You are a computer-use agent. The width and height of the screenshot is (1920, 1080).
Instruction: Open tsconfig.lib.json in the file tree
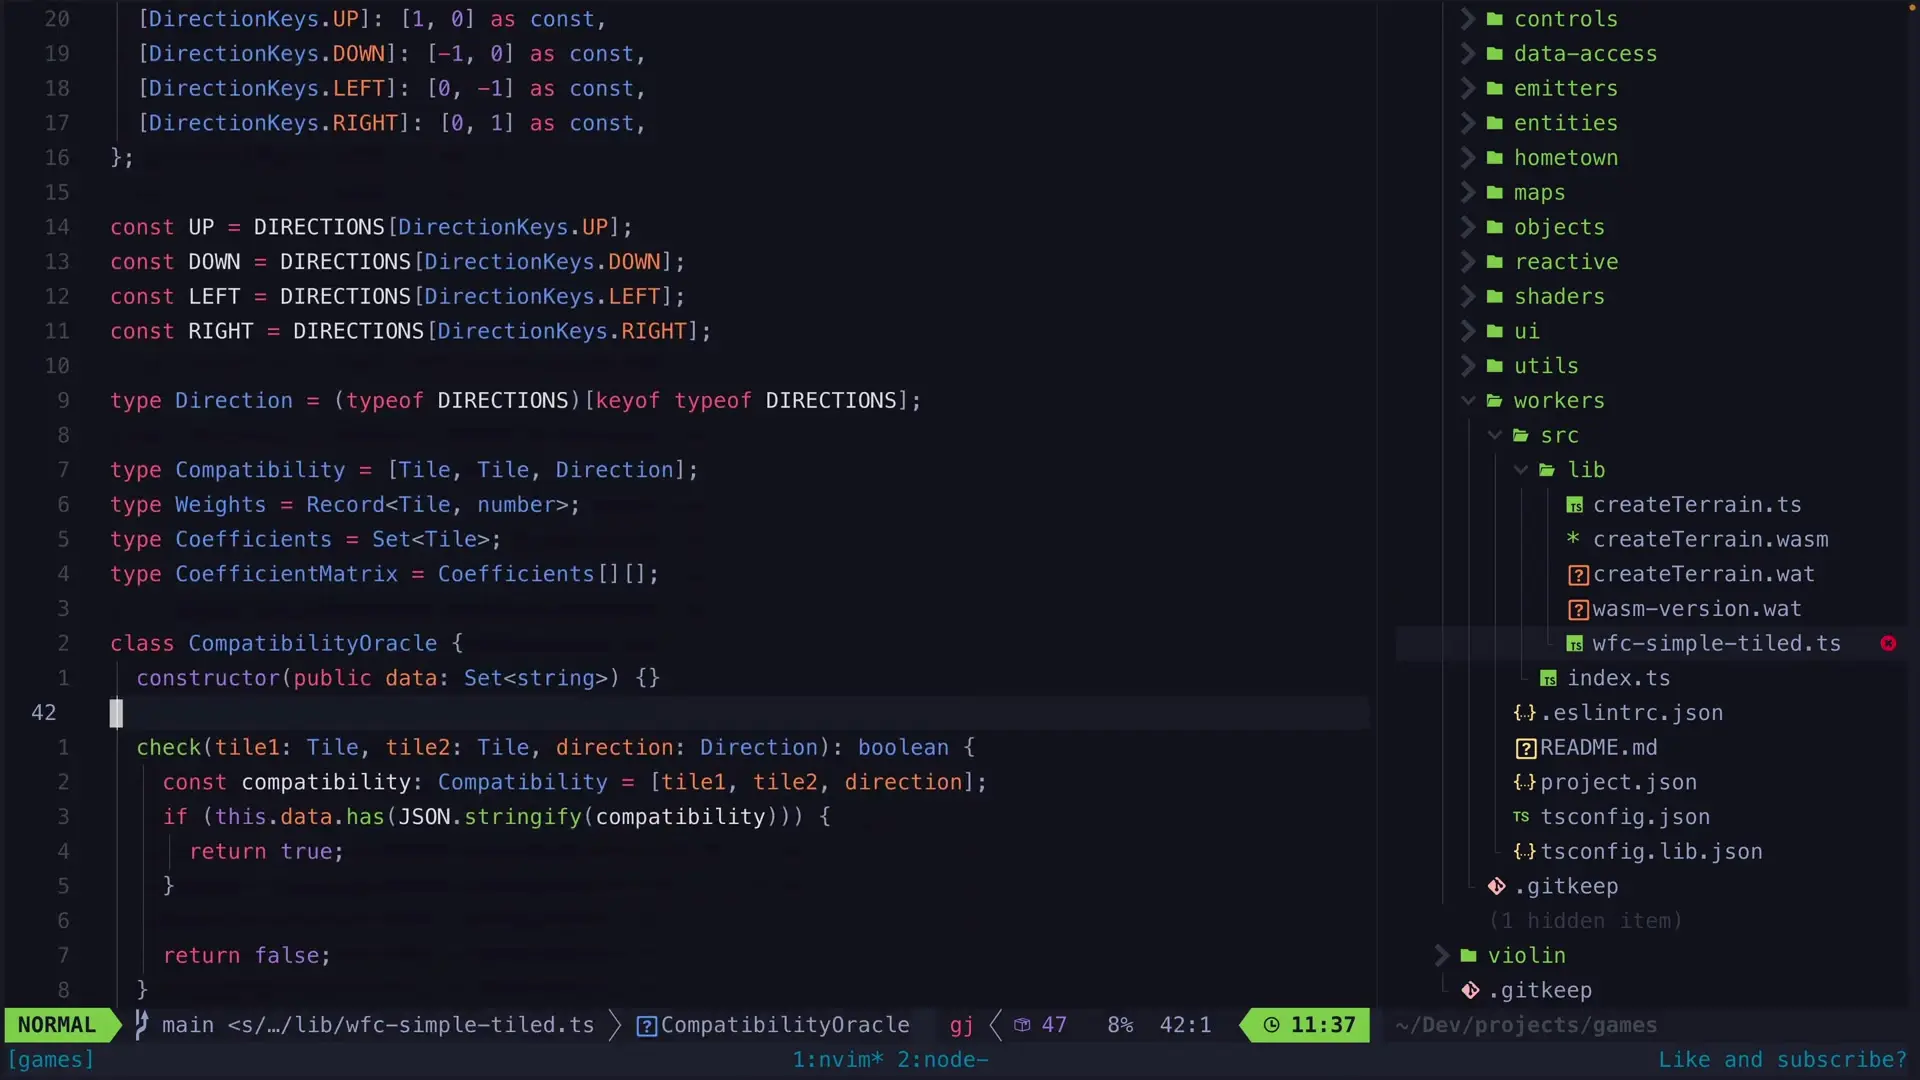(x=1651, y=852)
